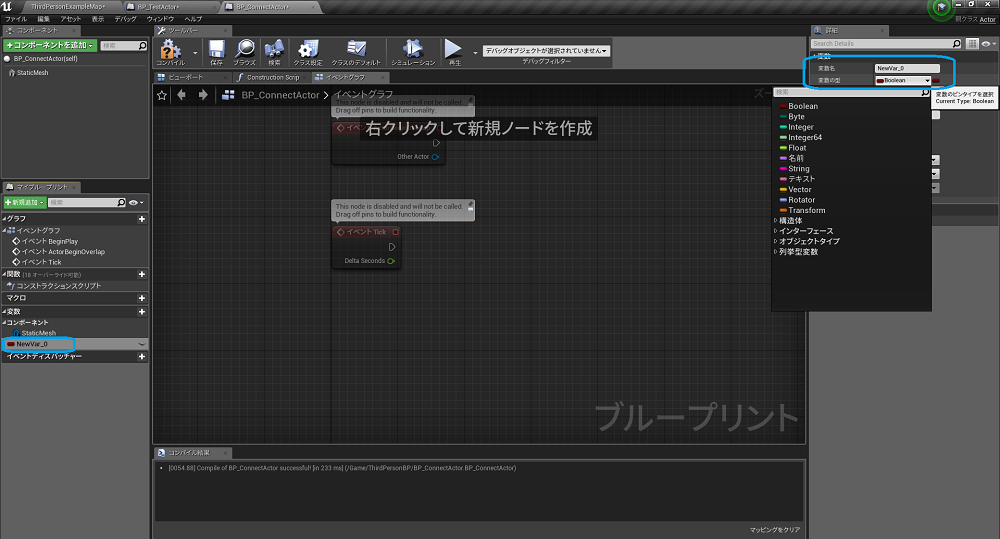Viewport: 1000px width, 539px height.
Task: Select Integer in the type list
Action: (x=800, y=127)
